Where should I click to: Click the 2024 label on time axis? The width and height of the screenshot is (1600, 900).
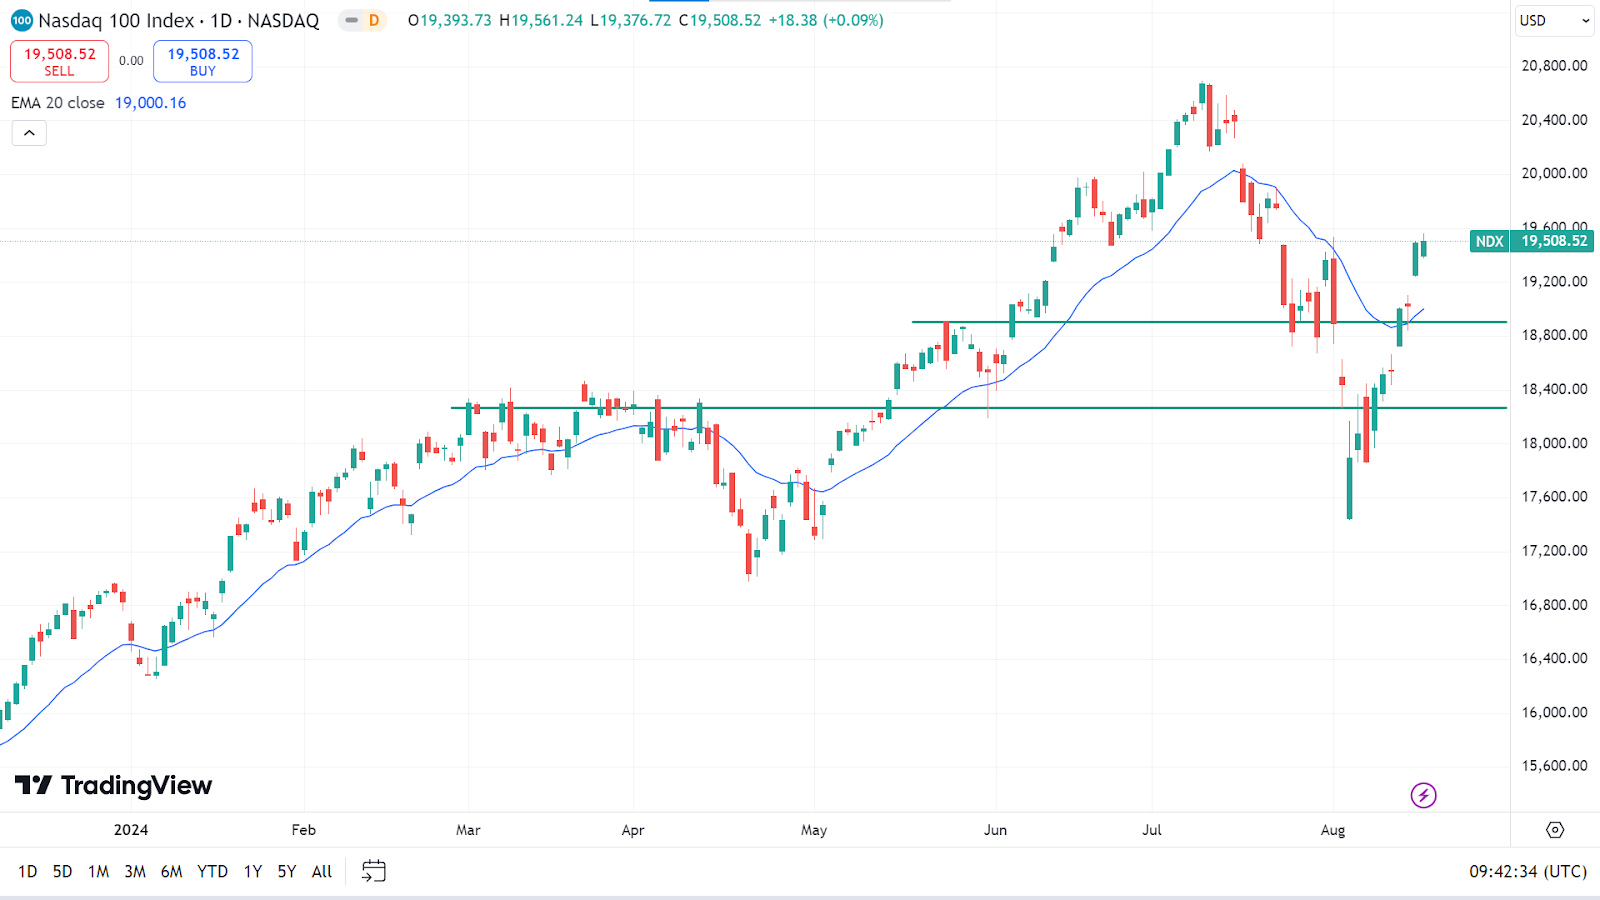pos(131,830)
